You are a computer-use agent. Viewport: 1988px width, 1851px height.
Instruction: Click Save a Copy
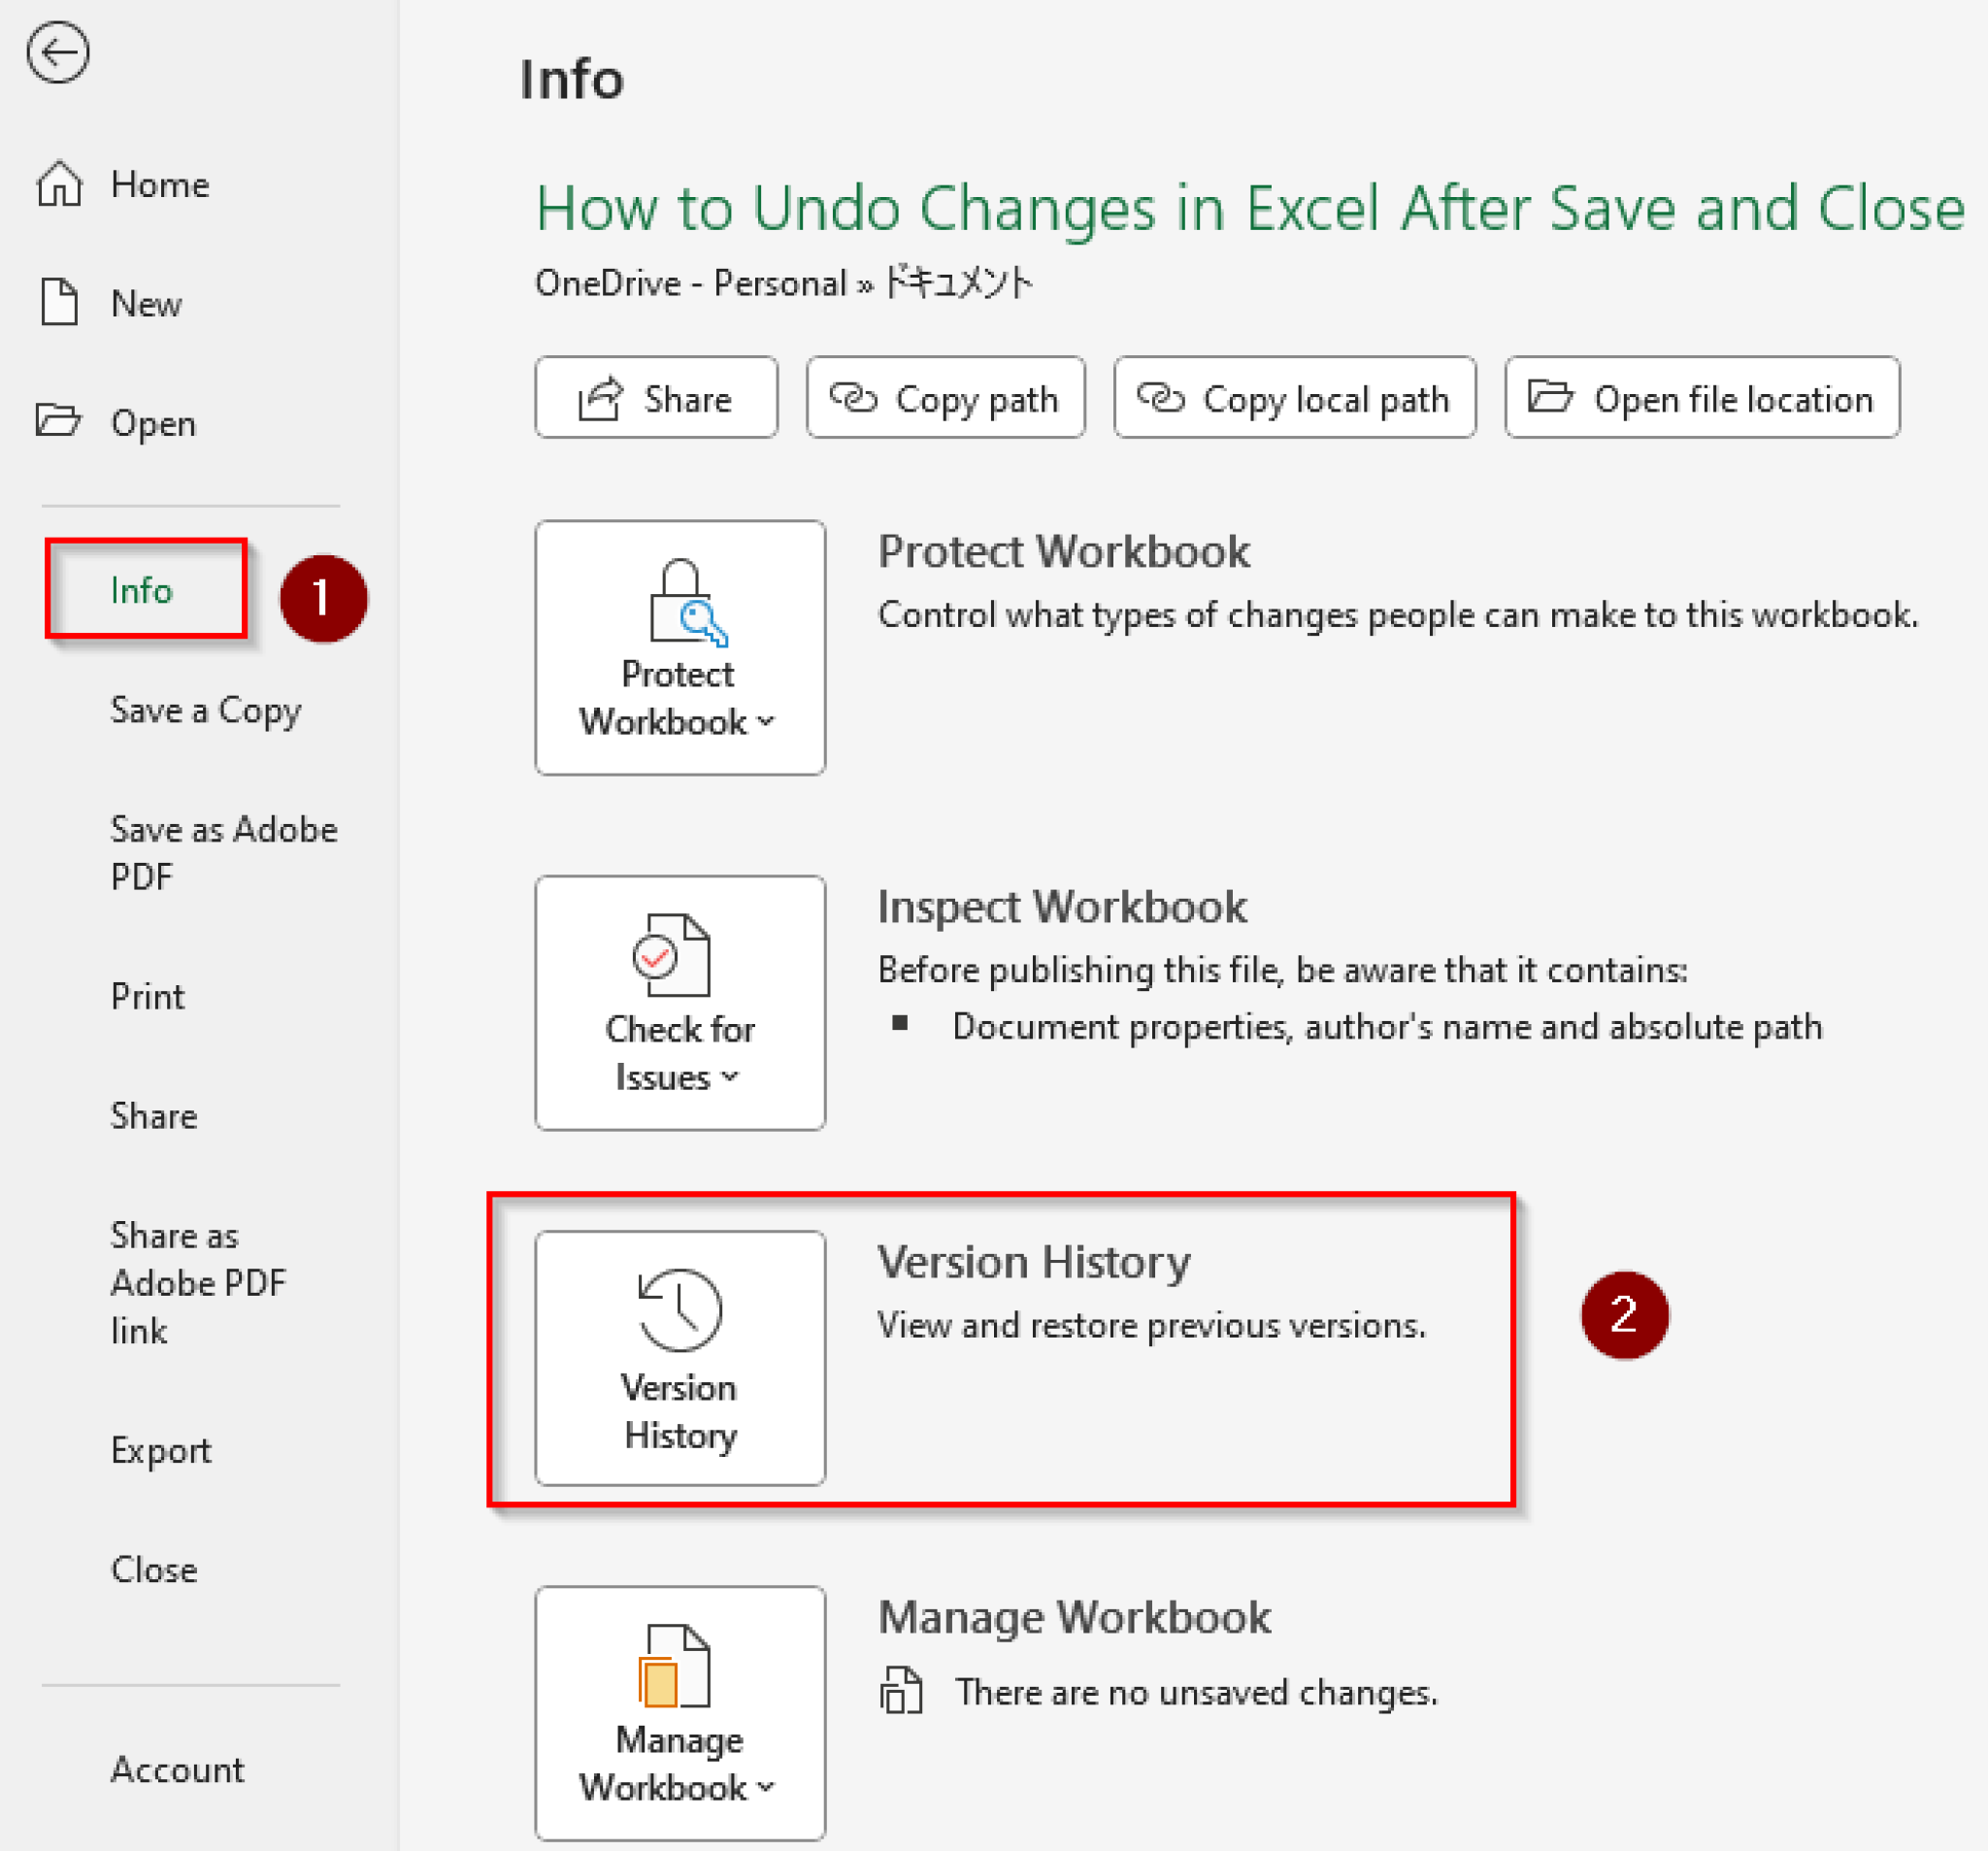tap(205, 711)
